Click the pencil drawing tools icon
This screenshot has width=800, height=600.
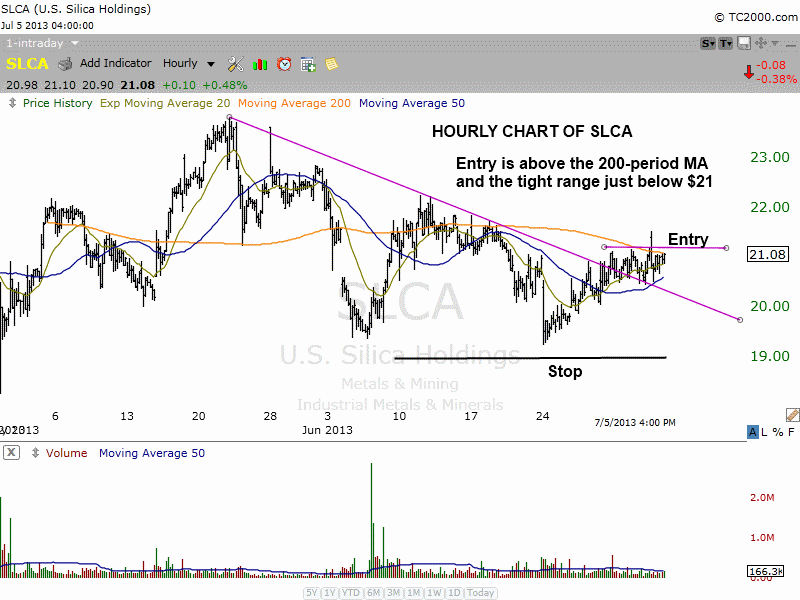pos(793,415)
